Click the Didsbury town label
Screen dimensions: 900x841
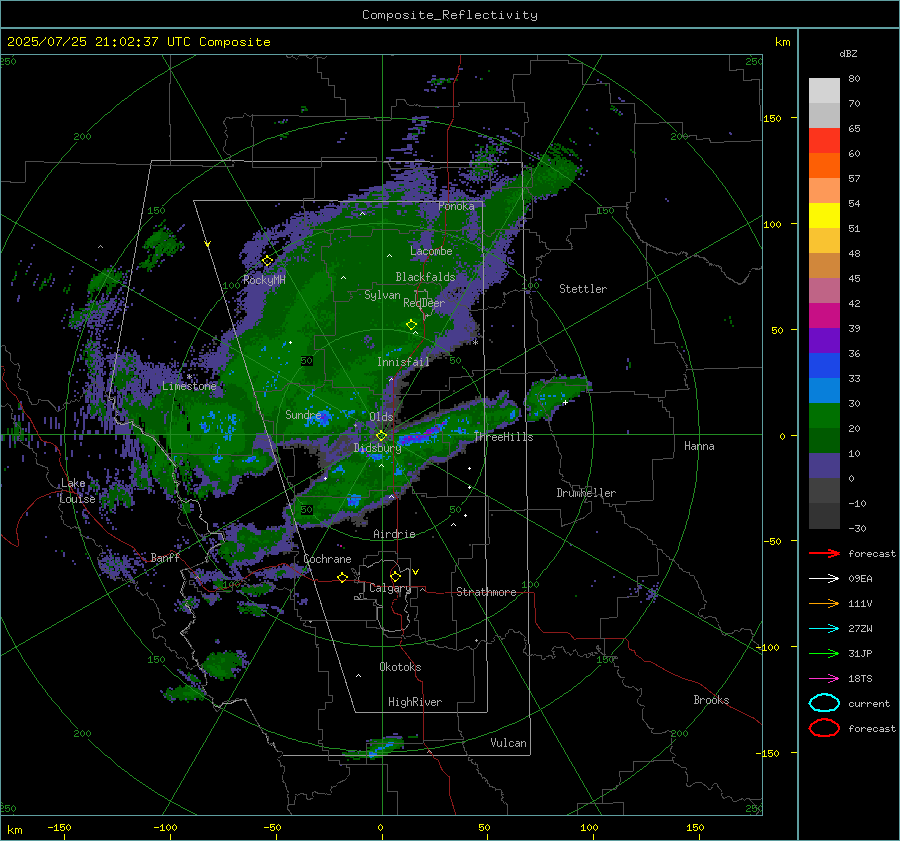377,448
